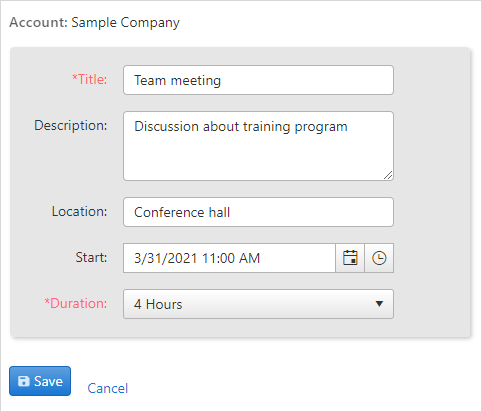The height and width of the screenshot is (412, 482).
Task: Click into the Description text area
Action: [258, 146]
